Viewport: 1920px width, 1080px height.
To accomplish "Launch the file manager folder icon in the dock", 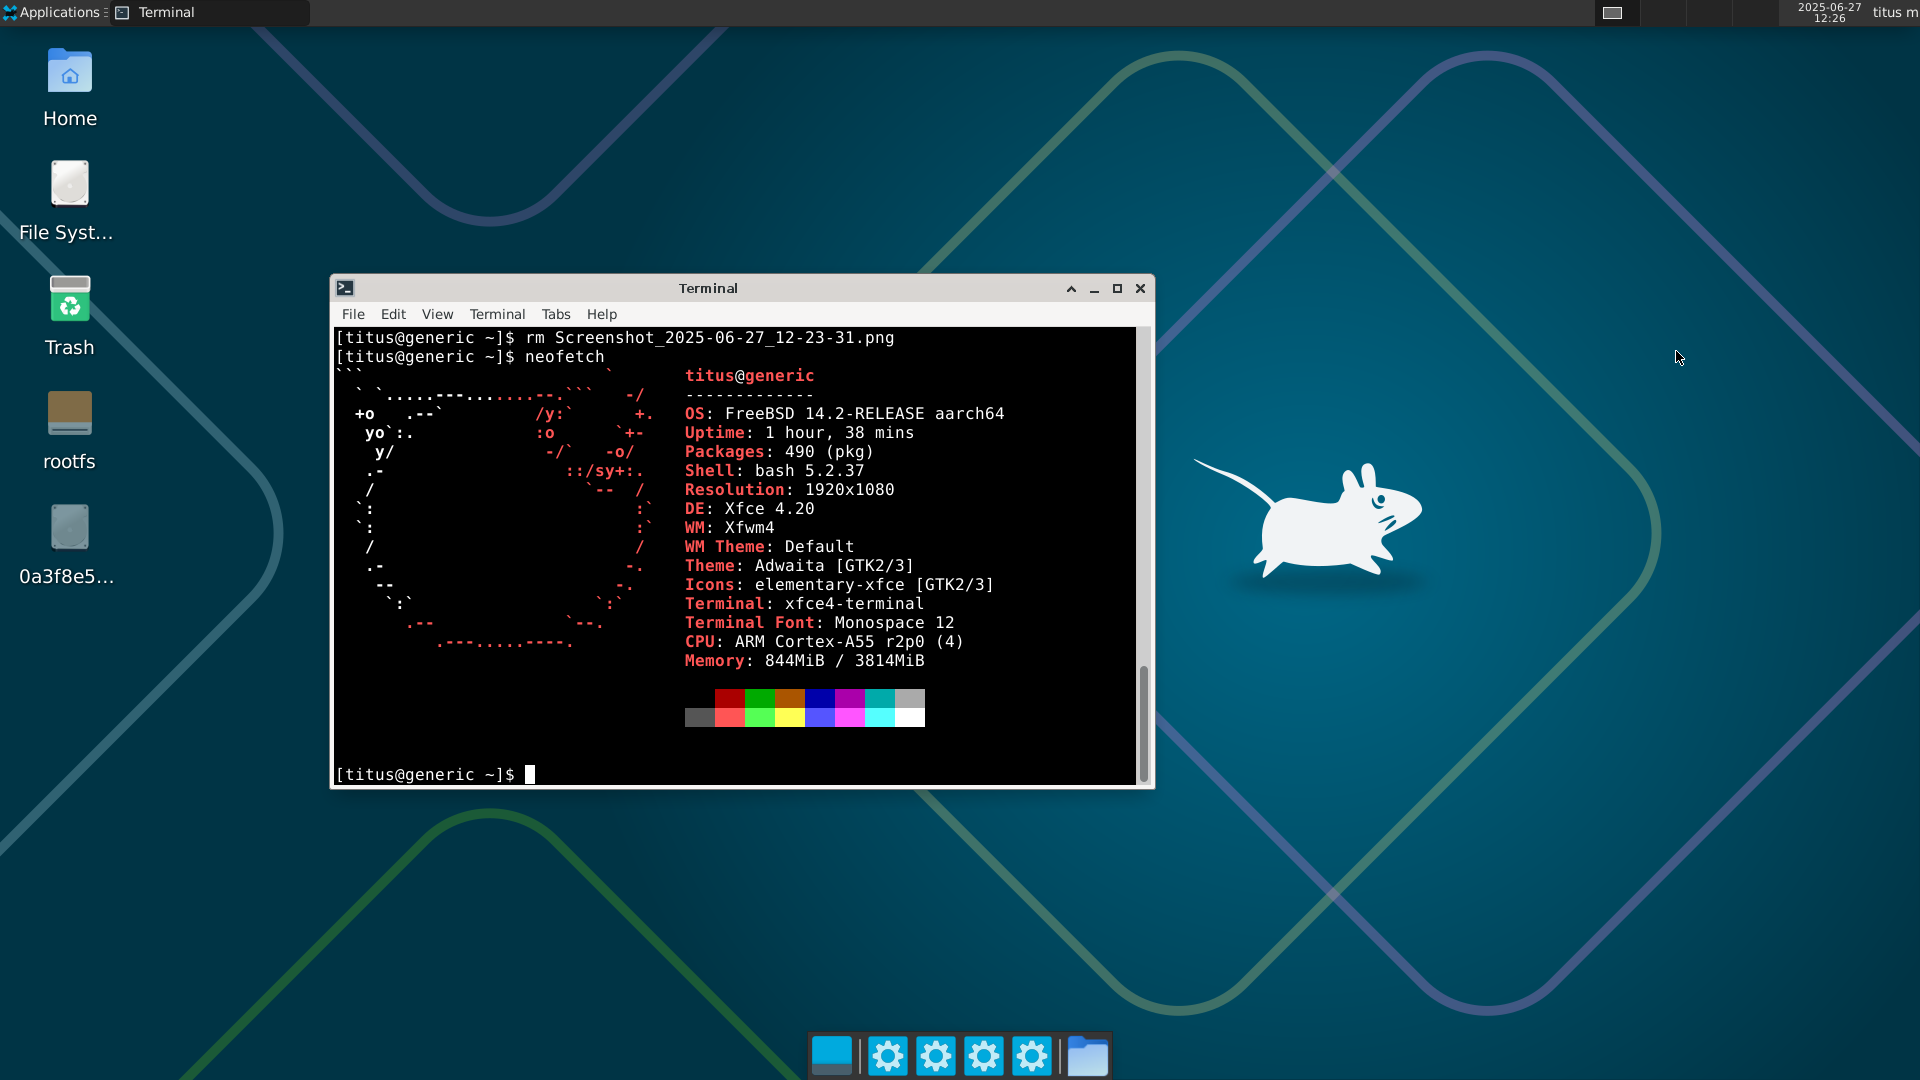I will point(1087,1056).
